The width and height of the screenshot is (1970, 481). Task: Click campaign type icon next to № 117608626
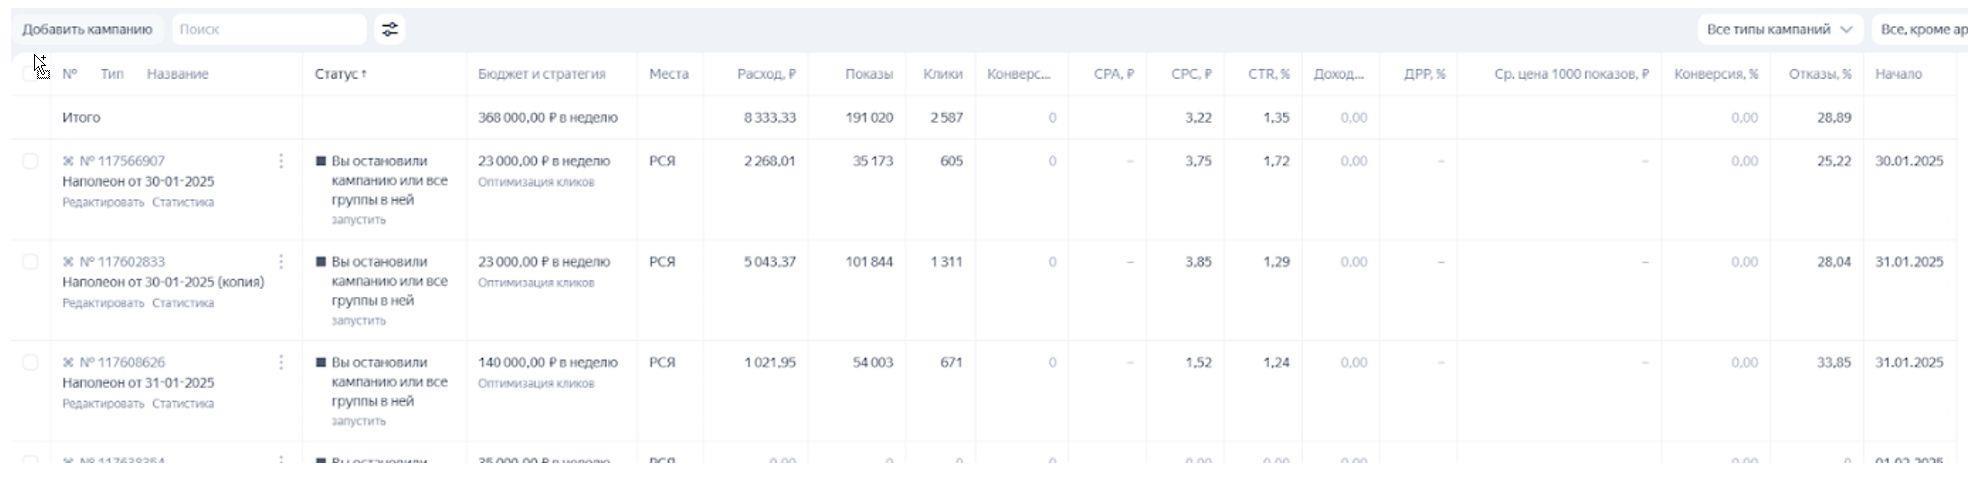68,363
